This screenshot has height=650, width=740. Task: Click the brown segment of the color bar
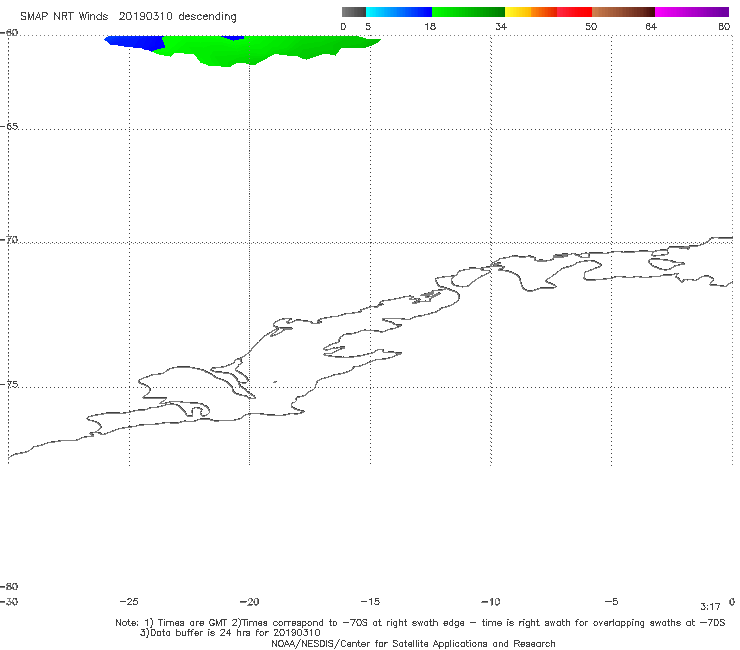coord(623,12)
